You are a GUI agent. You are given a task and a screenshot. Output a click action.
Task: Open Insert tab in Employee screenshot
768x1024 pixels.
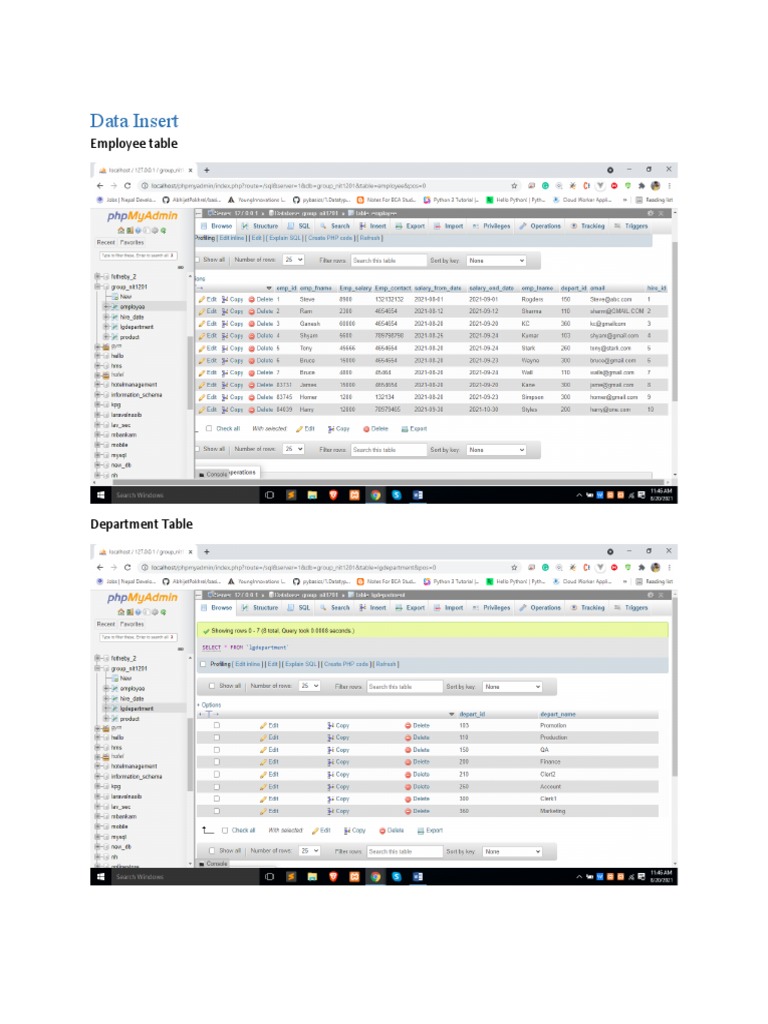click(373, 226)
